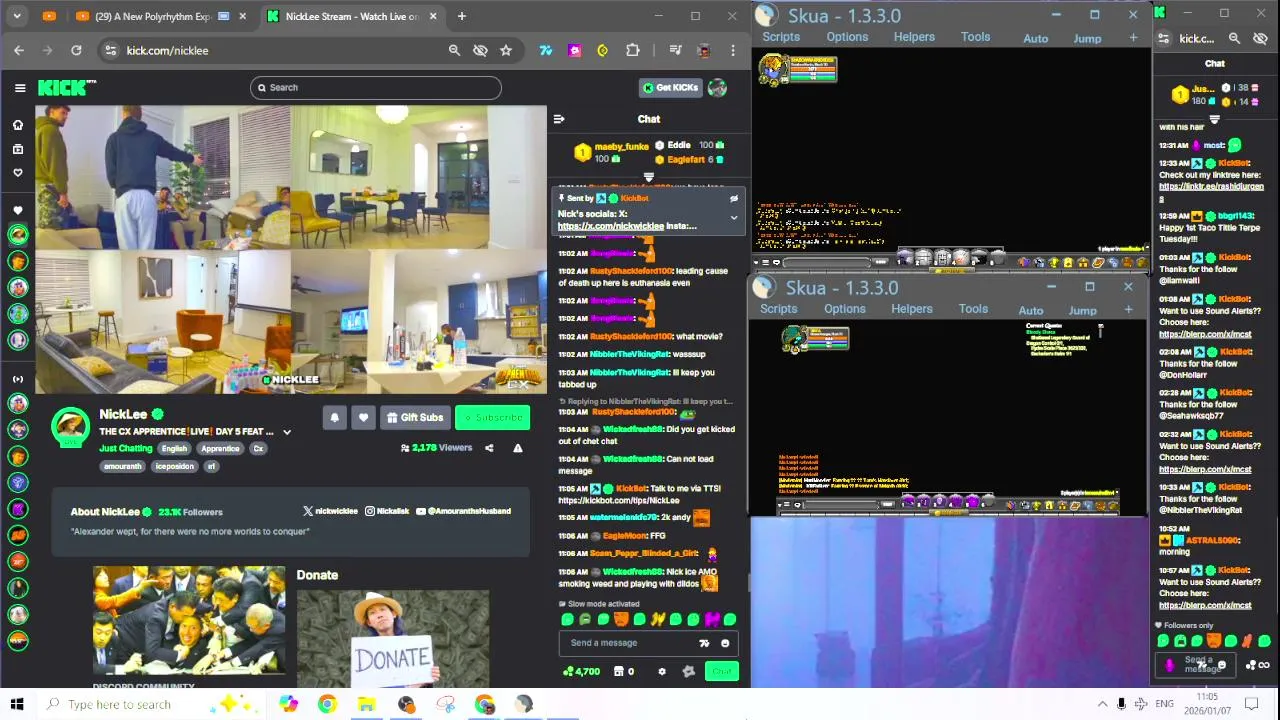Screen dimensions: 1280x720
Task: Bookmark this page with star icon
Action: click(506, 50)
